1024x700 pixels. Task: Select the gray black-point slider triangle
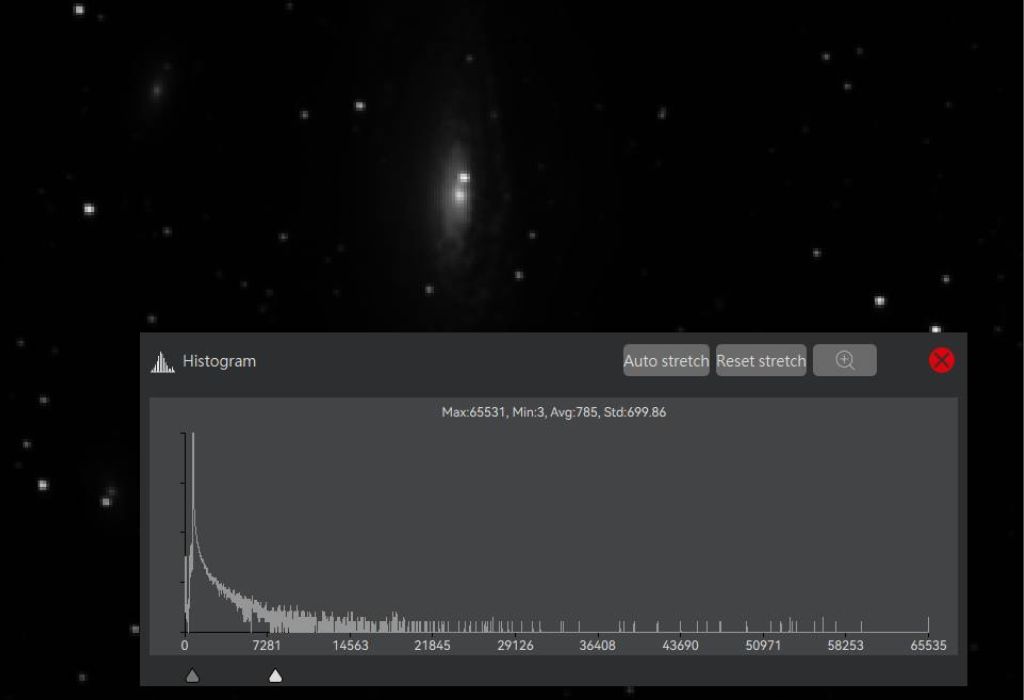pyautogui.click(x=193, y=676)
